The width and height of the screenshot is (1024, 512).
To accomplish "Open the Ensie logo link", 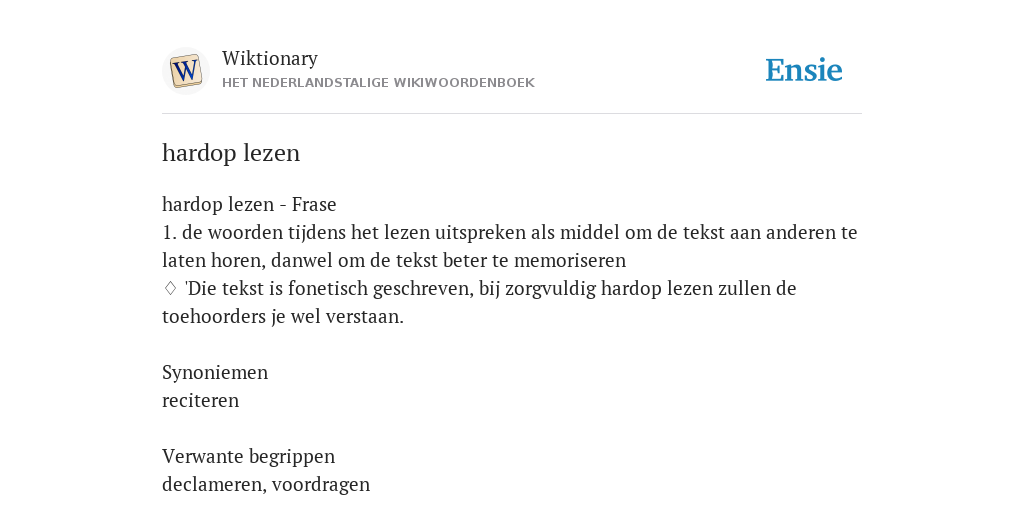I will coord(804,71).
